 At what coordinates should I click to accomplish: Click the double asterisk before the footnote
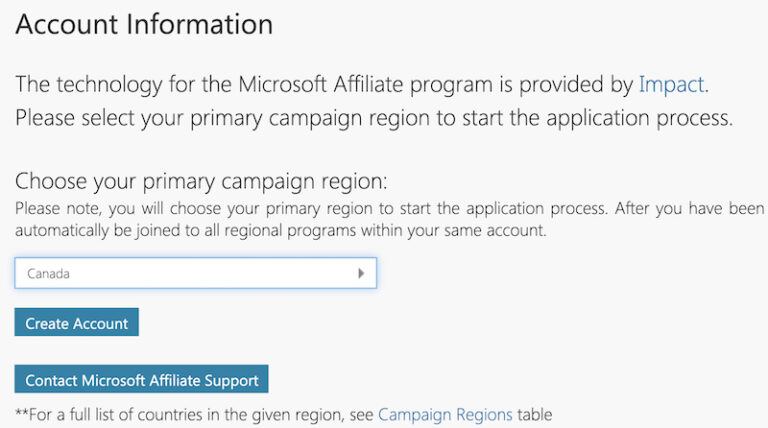(x=22, y=412)
